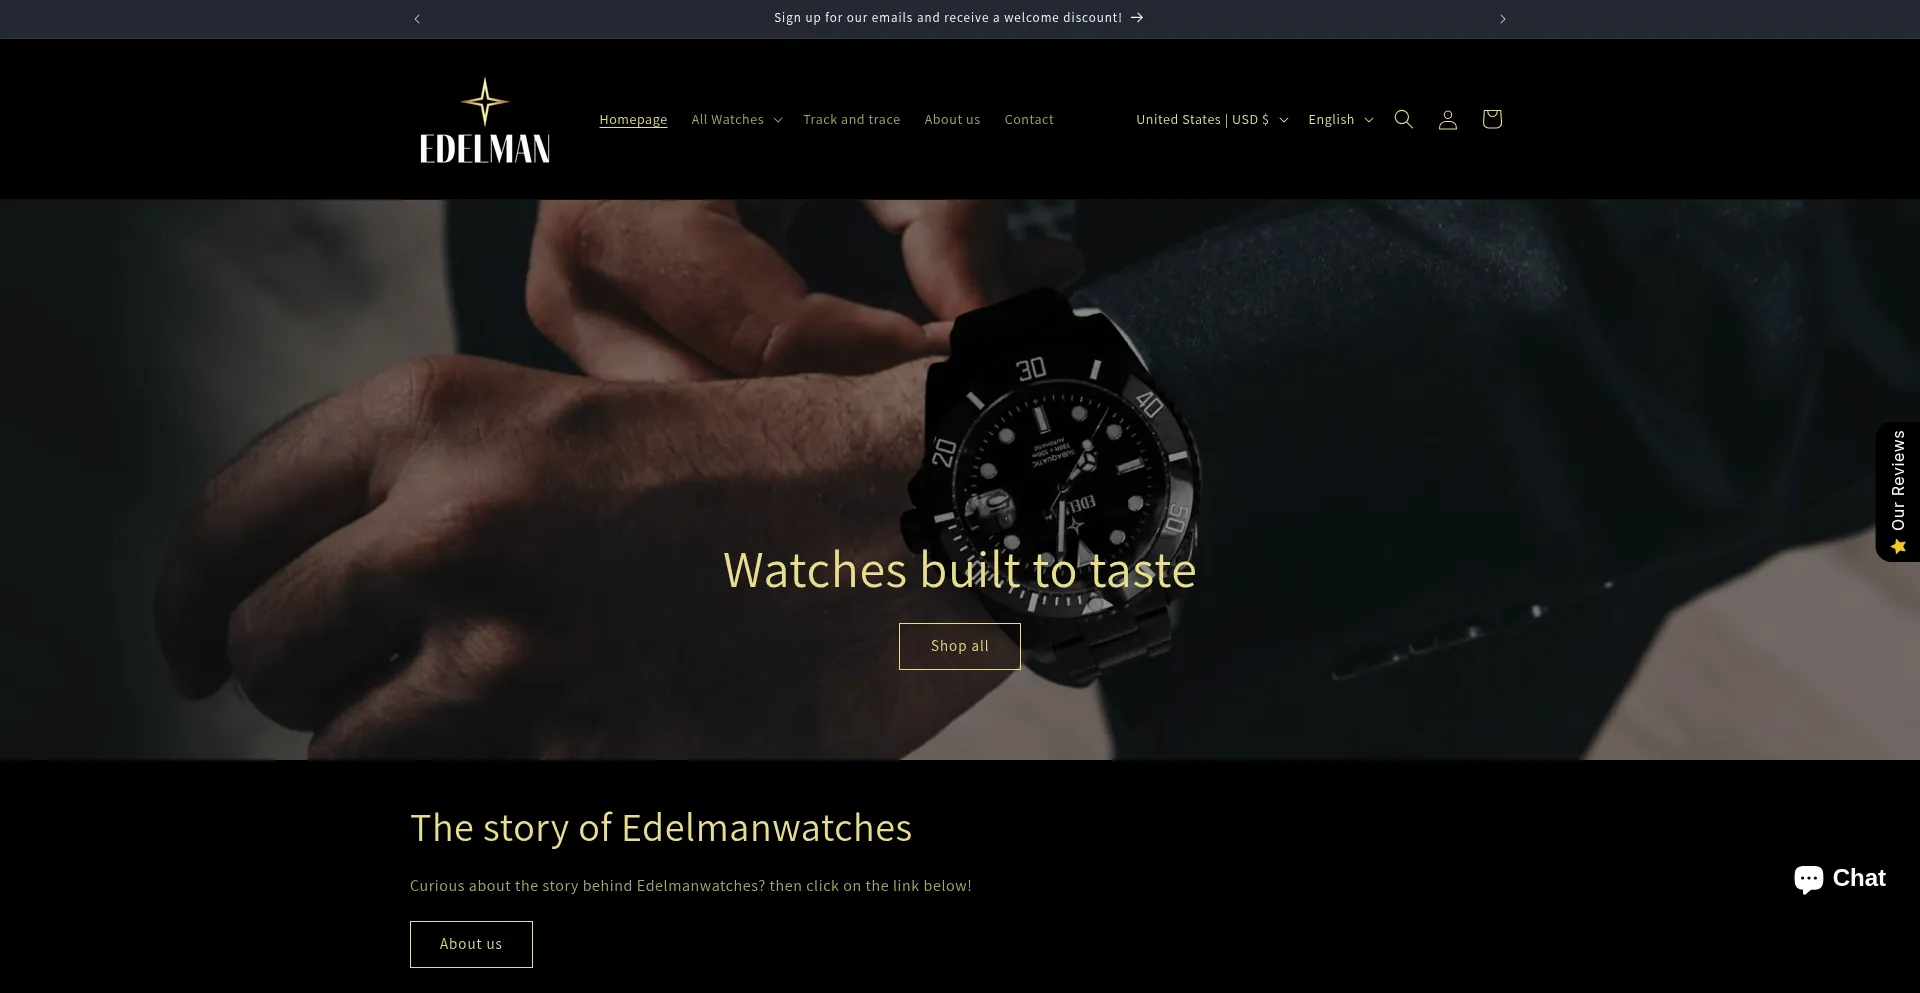Click the Shop all button

coord(959,646)
